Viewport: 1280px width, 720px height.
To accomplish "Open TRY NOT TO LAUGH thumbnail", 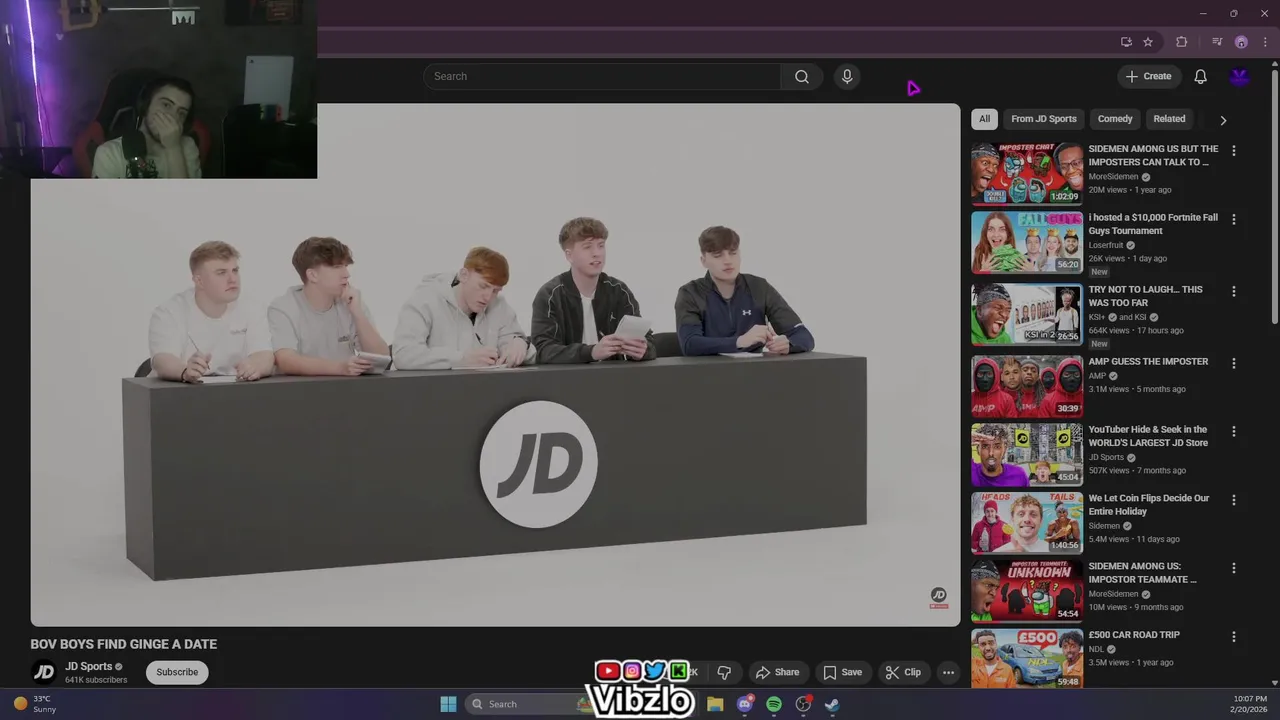I will point(1026,314).
